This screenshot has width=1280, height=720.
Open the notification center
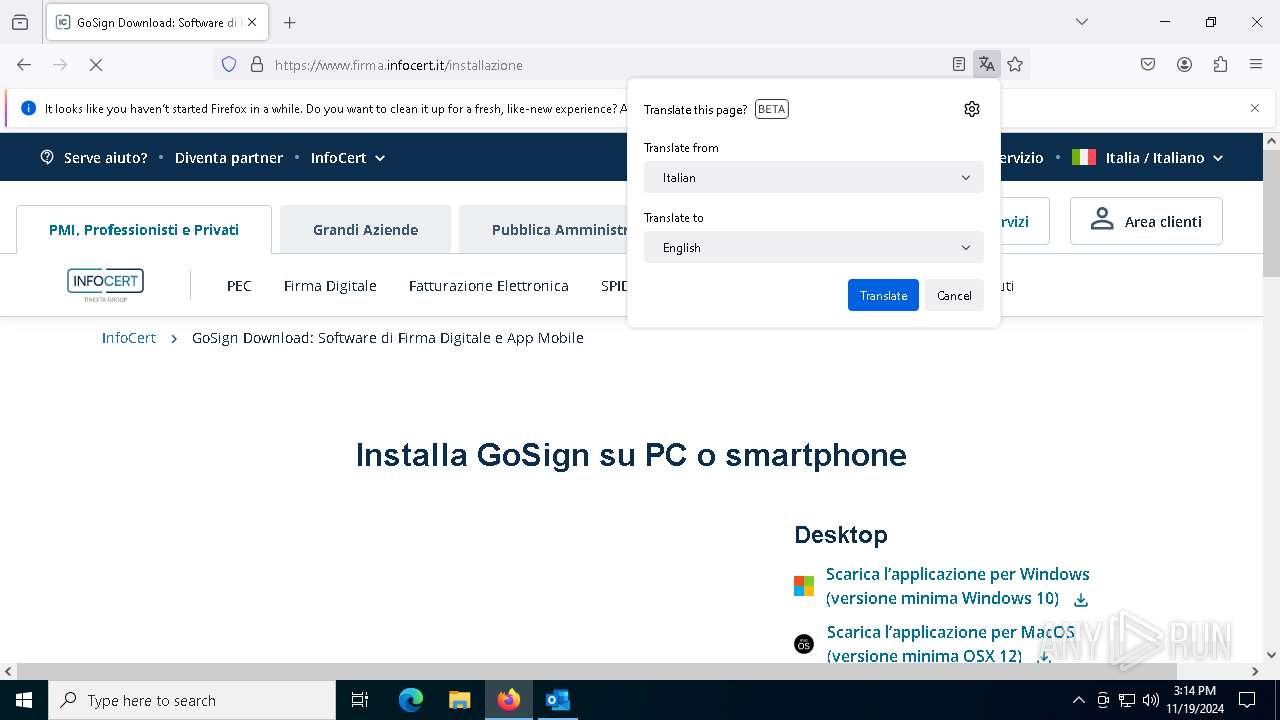(x=1247, y=700)
